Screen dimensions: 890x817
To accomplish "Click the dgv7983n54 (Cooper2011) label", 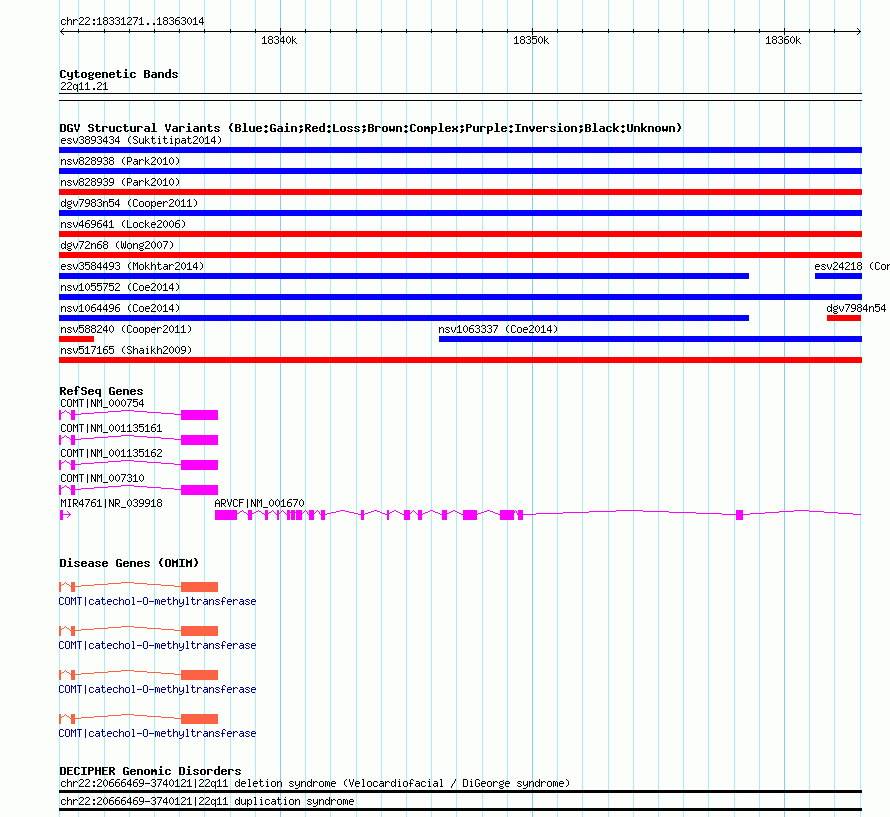I will pyautogui.click(x=129, y=203).
